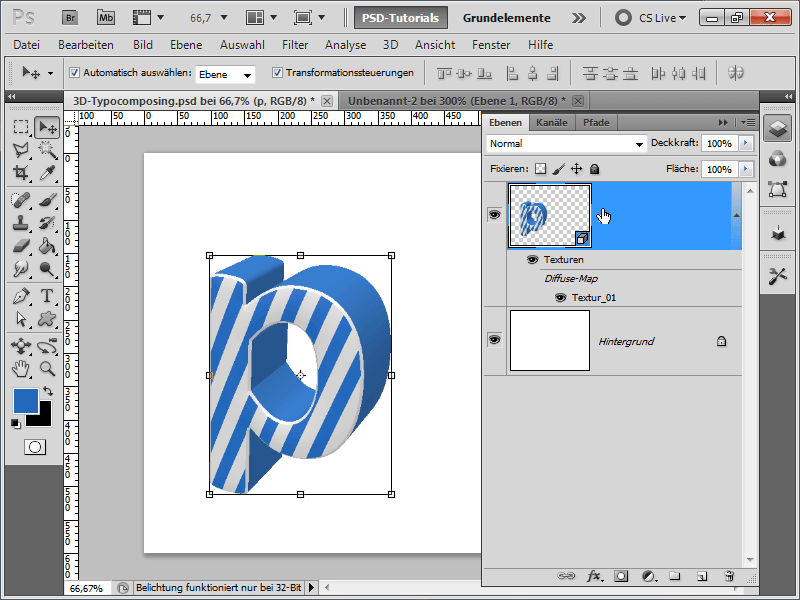The width and height of the screenshot is (800, 600).
Task: Select the Crop tool
Action: point(20,172)
